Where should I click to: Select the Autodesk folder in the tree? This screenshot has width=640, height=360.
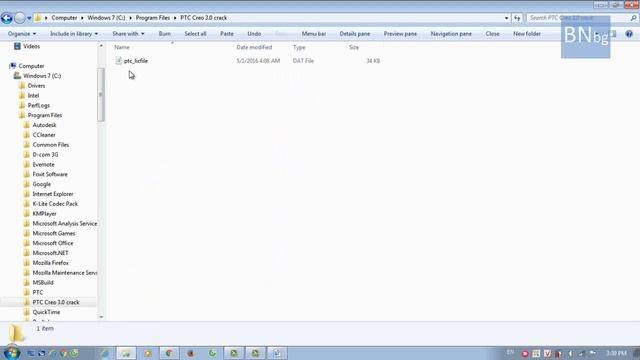coord(44,125)
